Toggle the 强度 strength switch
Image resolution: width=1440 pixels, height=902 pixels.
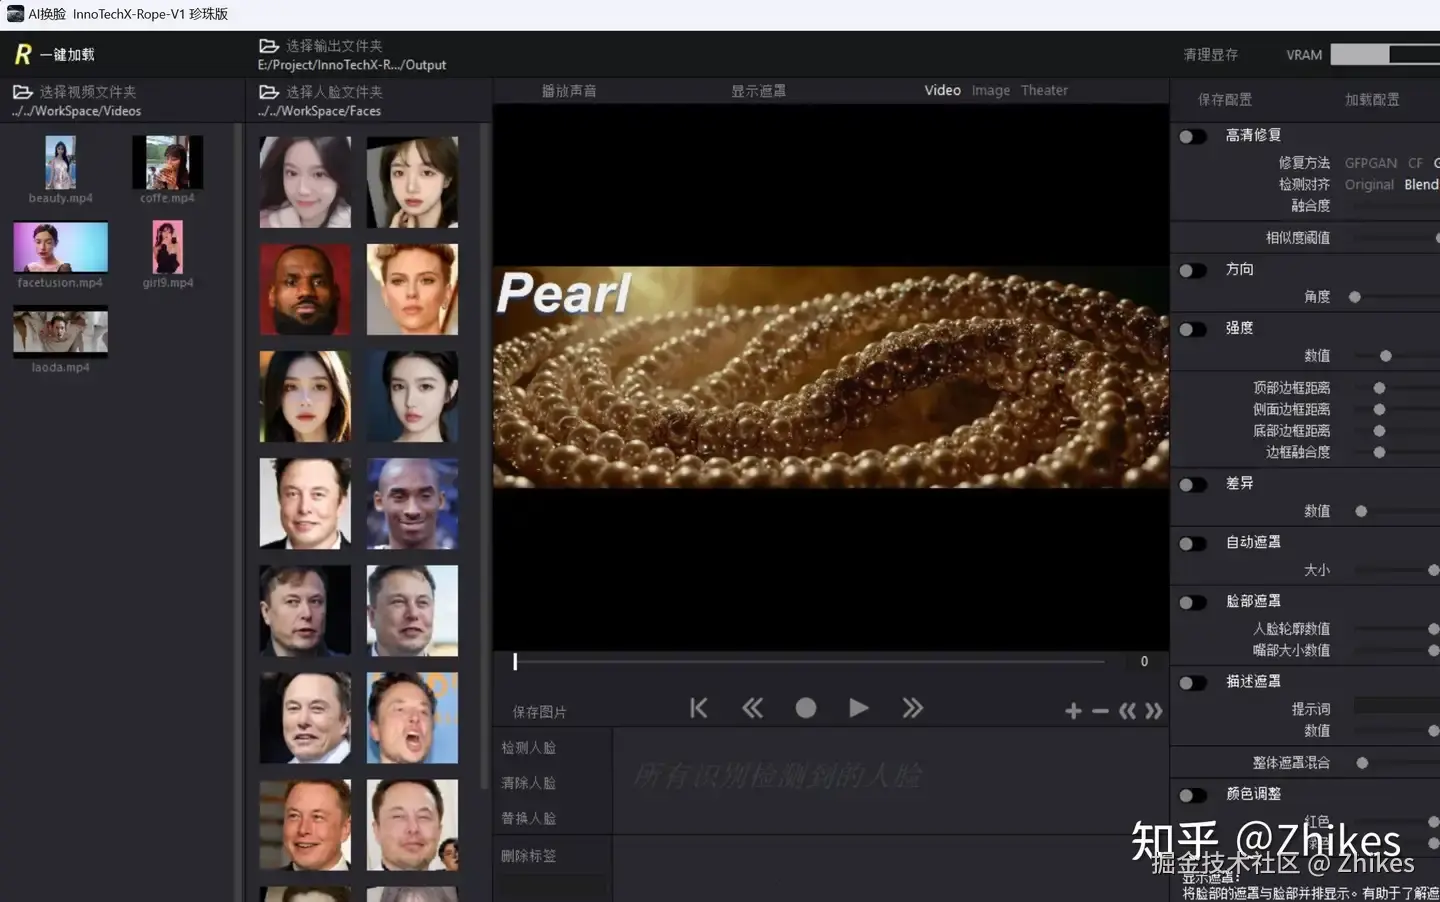point(1192,329)
